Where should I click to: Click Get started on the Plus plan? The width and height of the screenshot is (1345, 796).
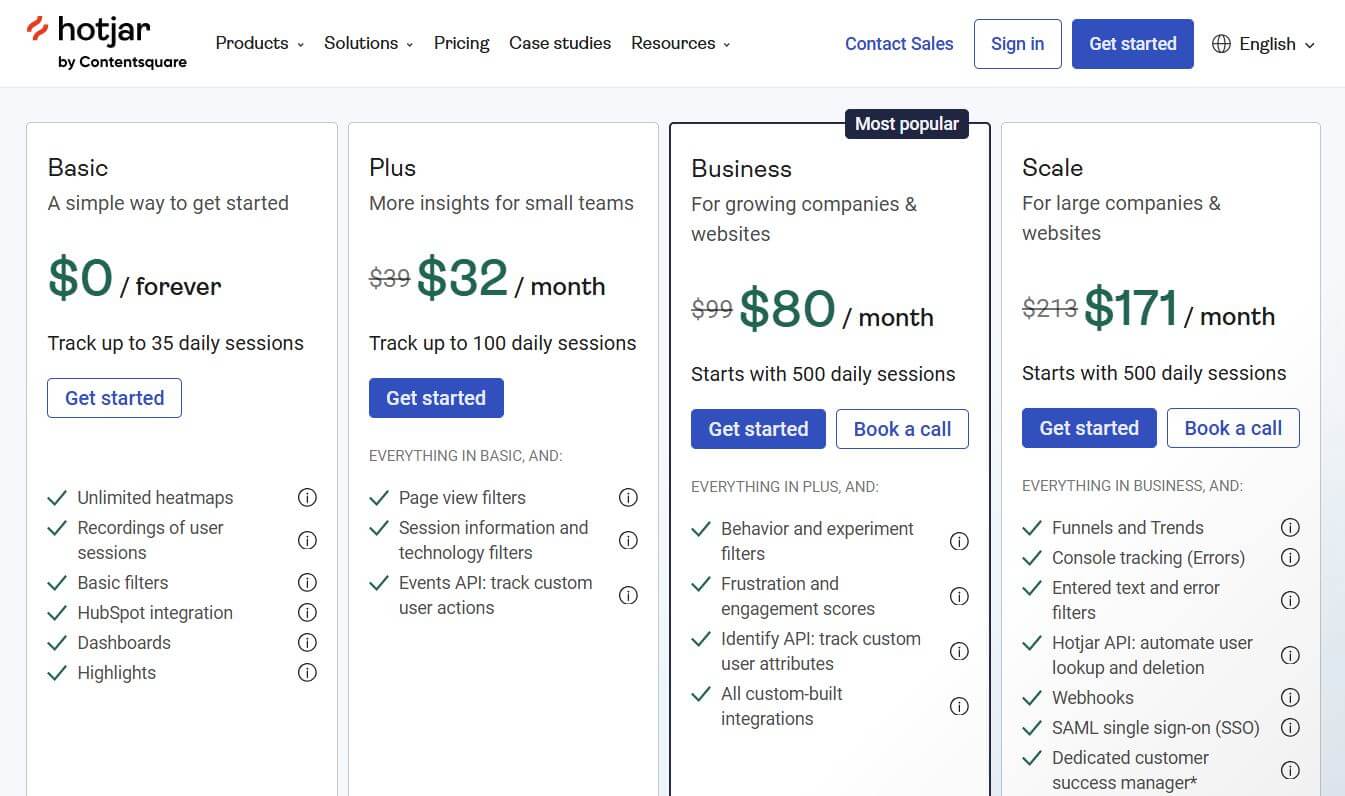click(436, 398)
